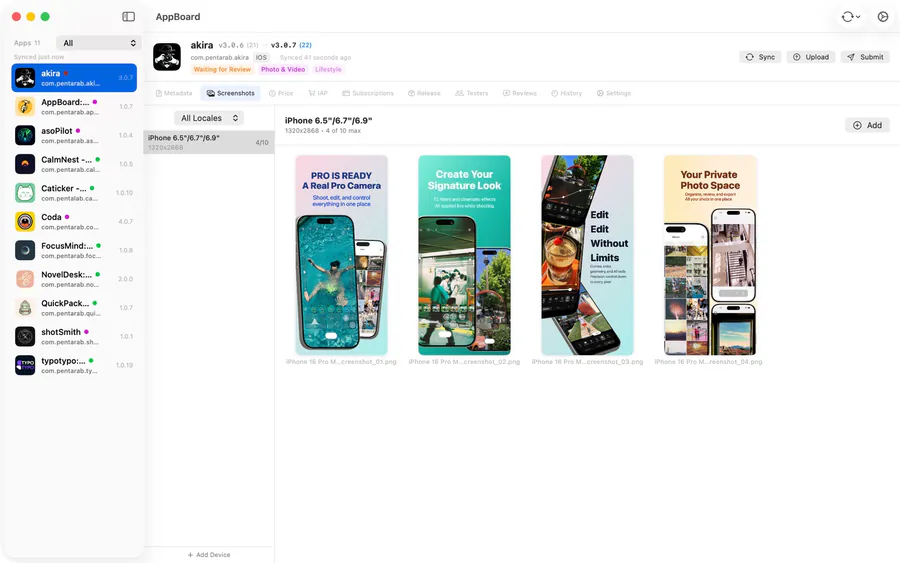The height and width of the screenshot is (563, 900).
Task: Select 'Edit Without Limits' screenshot thumbnail
Action: [587, 255]
